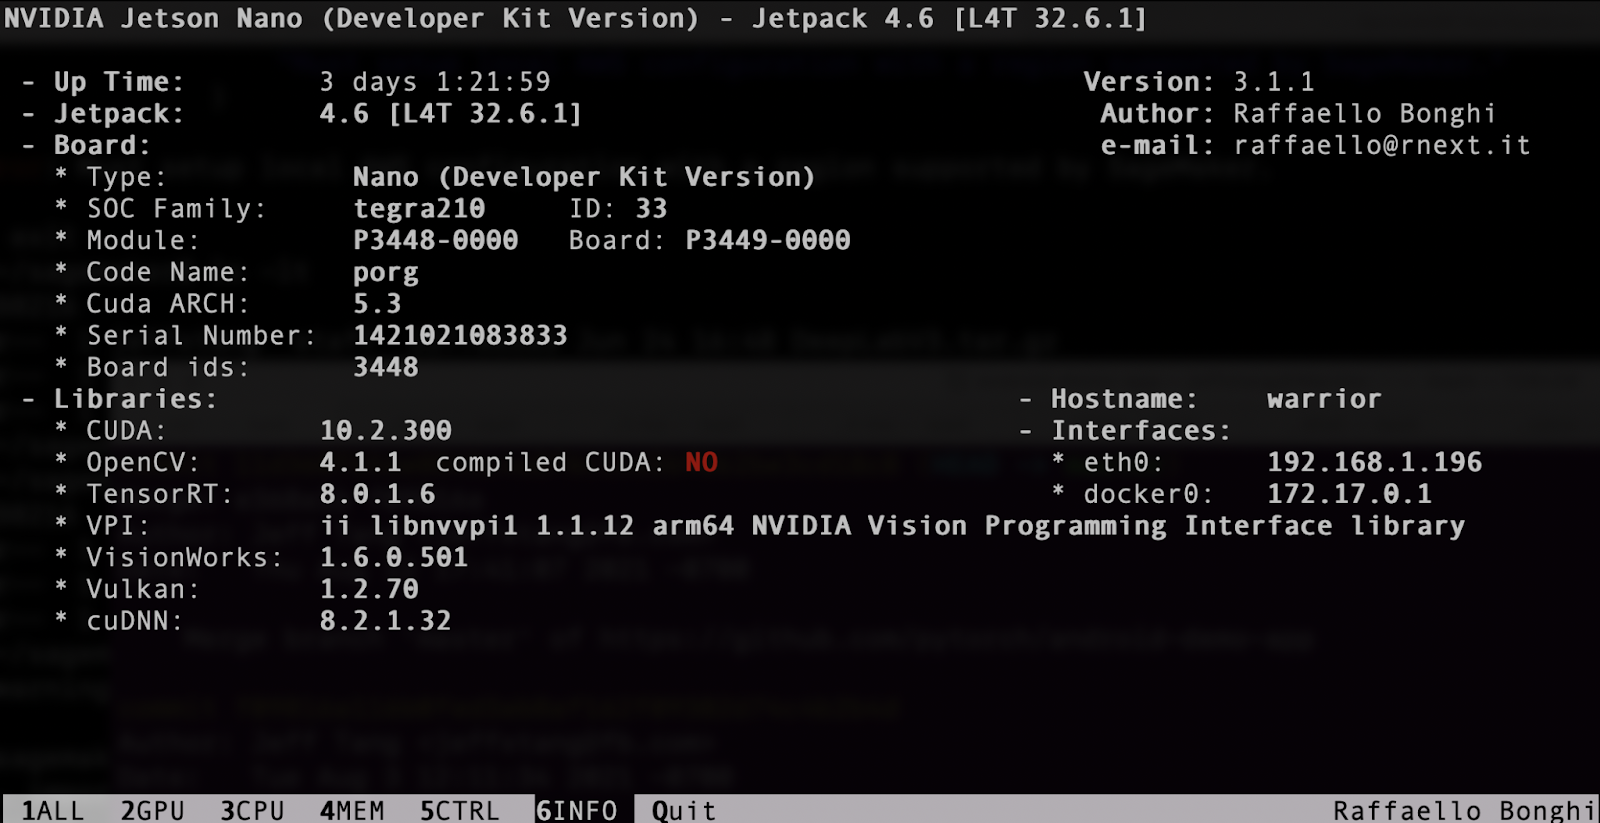Go to the 4MEM tab
Screen dimensions: 1600x823
352,809
